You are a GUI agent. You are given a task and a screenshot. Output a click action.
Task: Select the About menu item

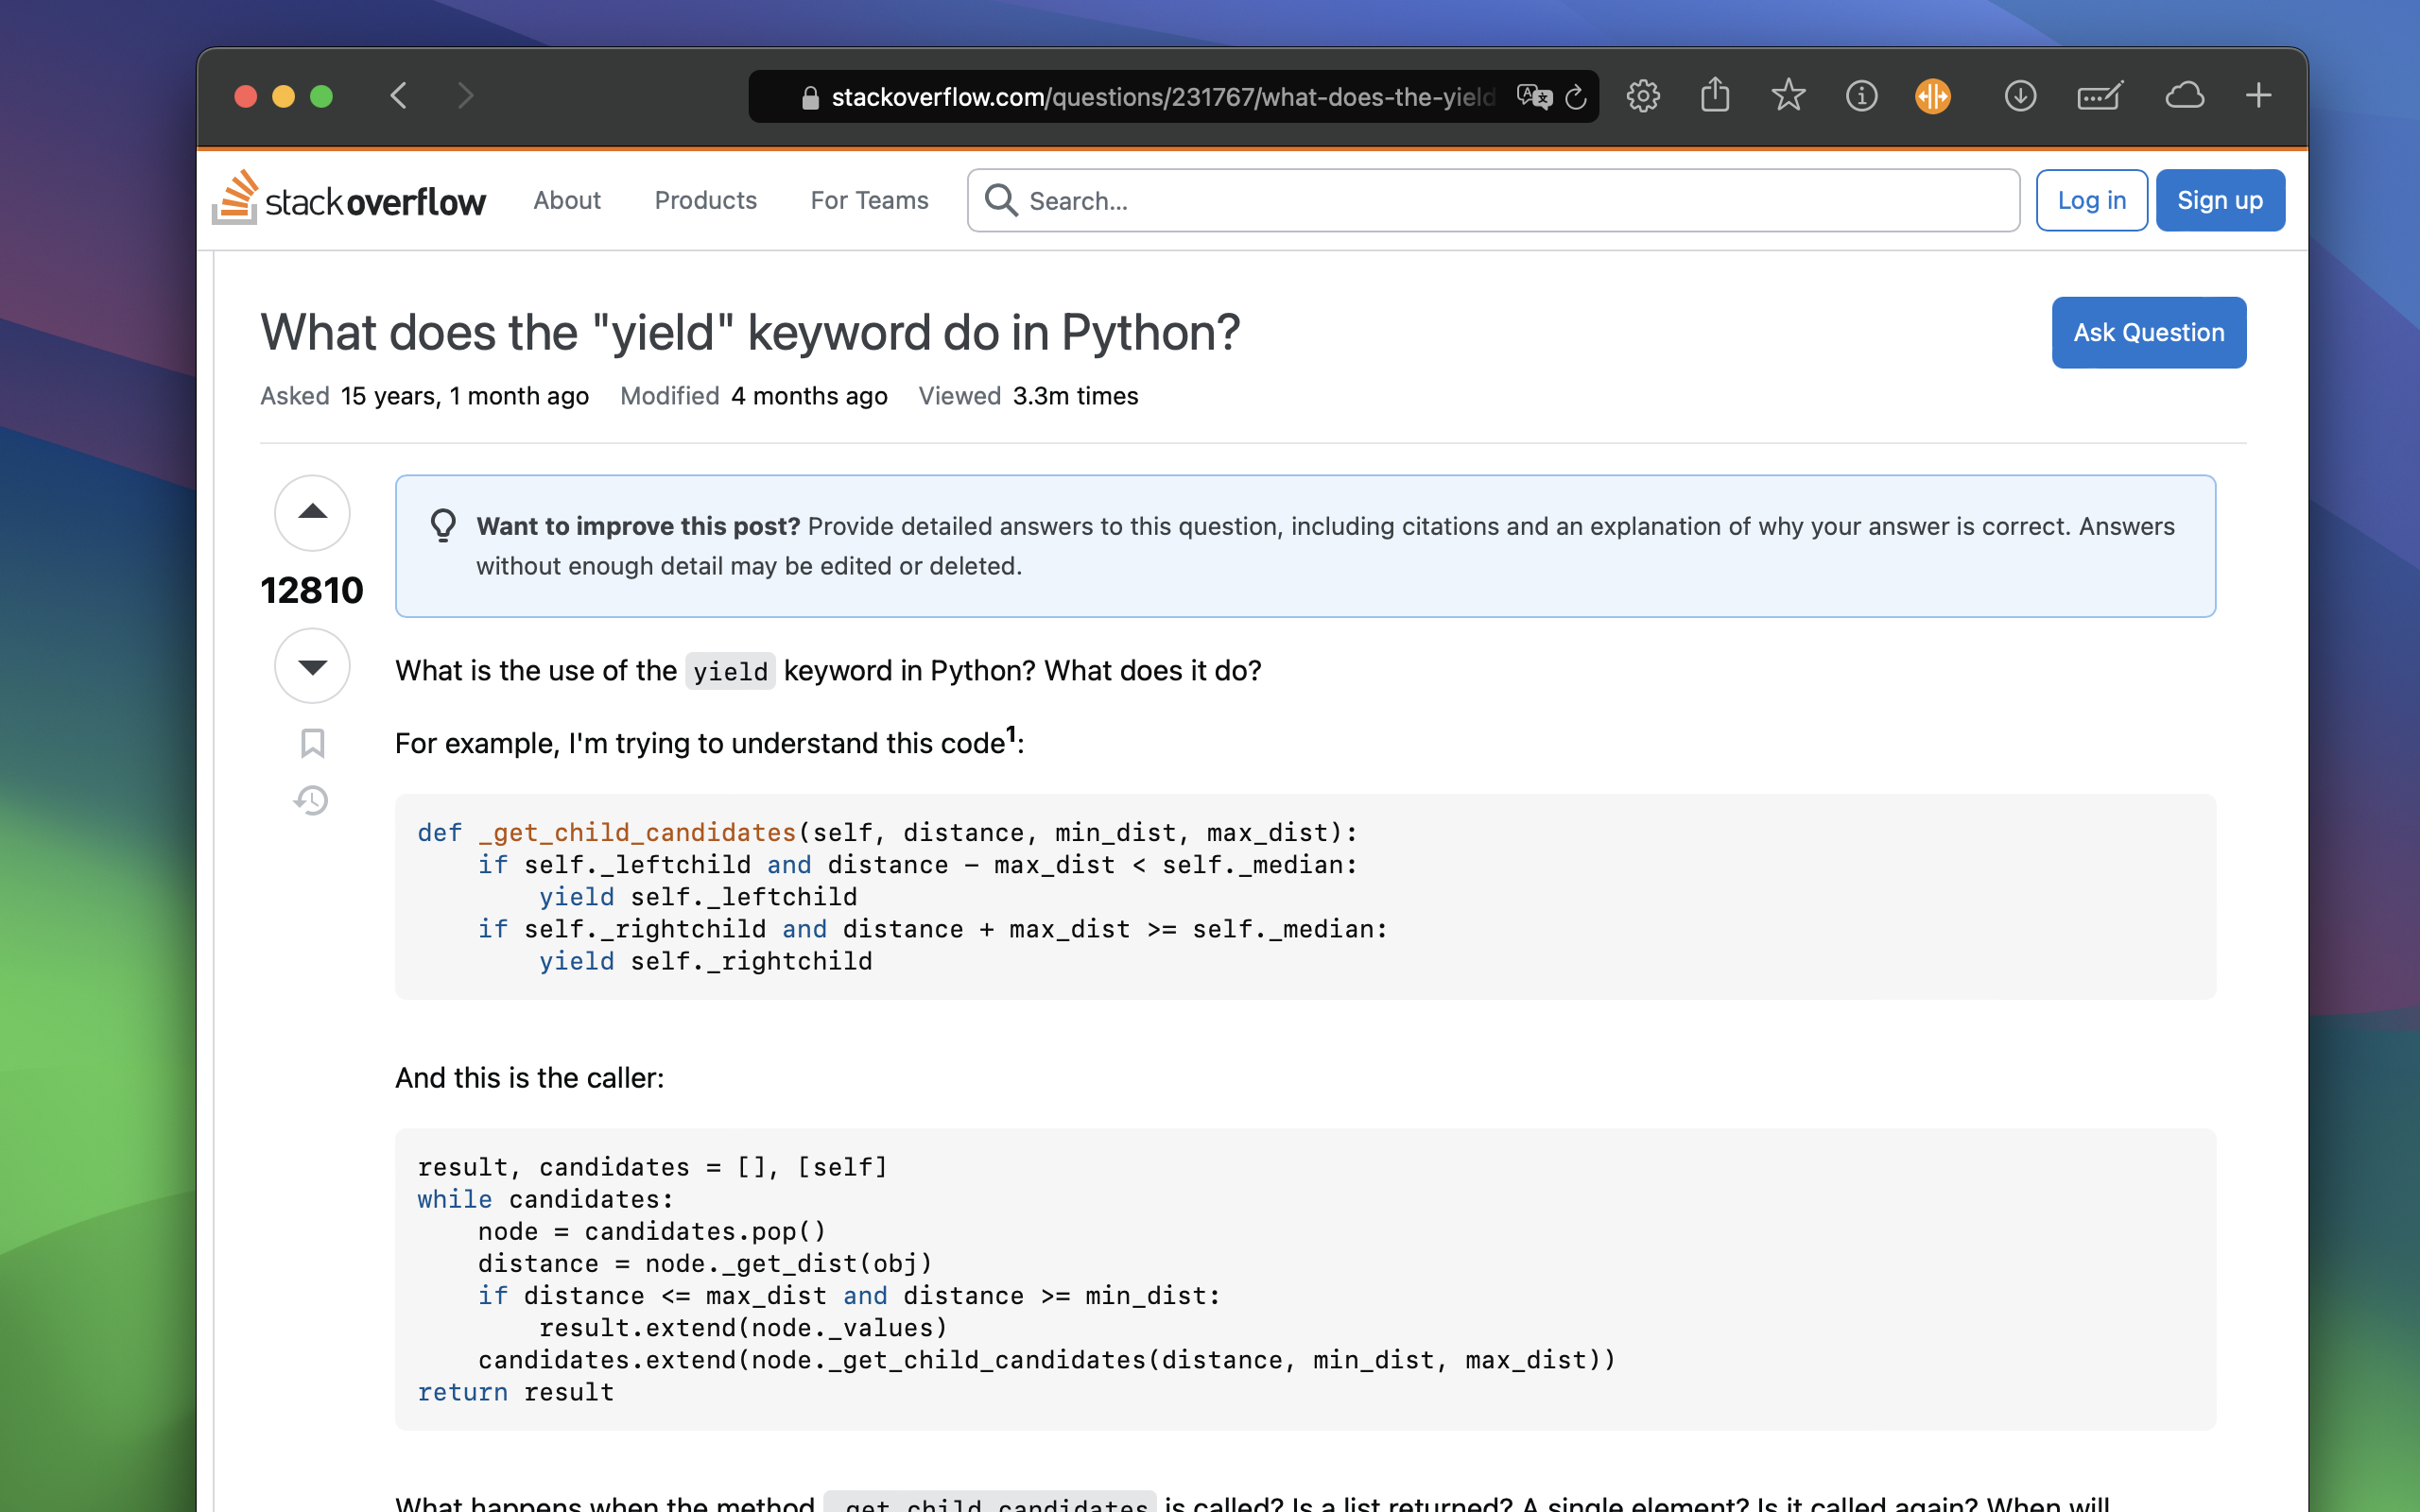pyautogui.click(x=568, y=198)
